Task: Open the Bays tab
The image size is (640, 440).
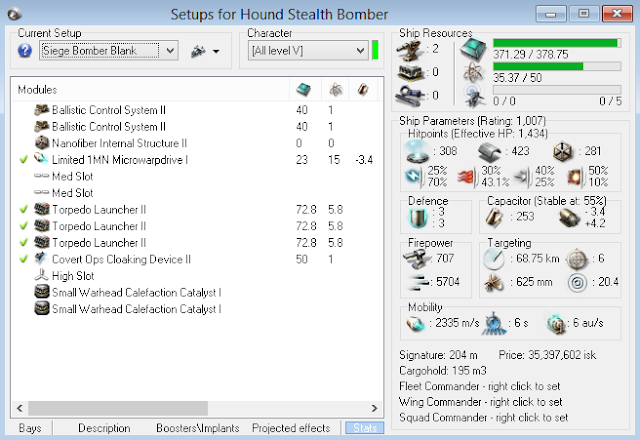Action: coord(30,428)
